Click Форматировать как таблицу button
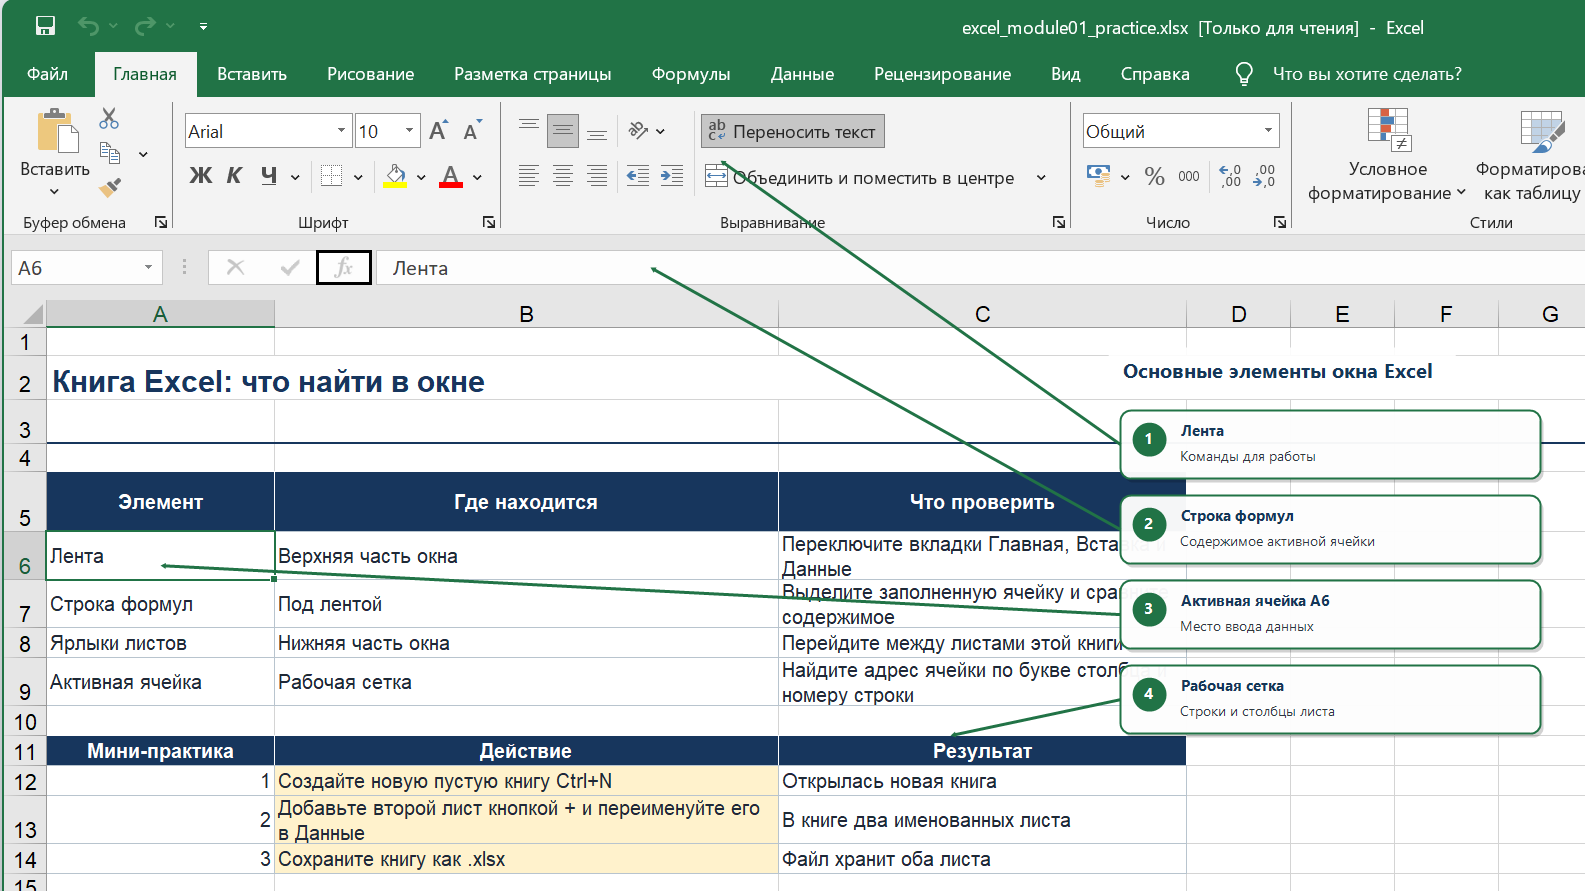Viewport: 1585px width, 891px height. [x=1530, y=155]
